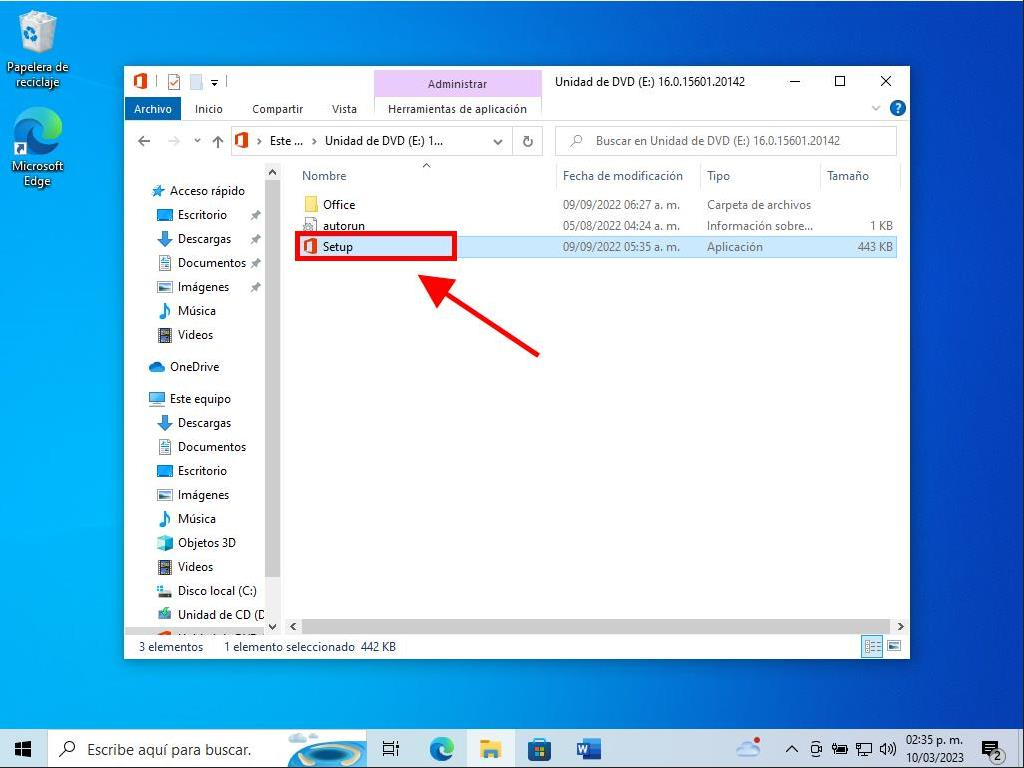This screenshot has height=768, width=1024.
Task: Expand the ribbon with the chevron
Action: pos(876,108)
